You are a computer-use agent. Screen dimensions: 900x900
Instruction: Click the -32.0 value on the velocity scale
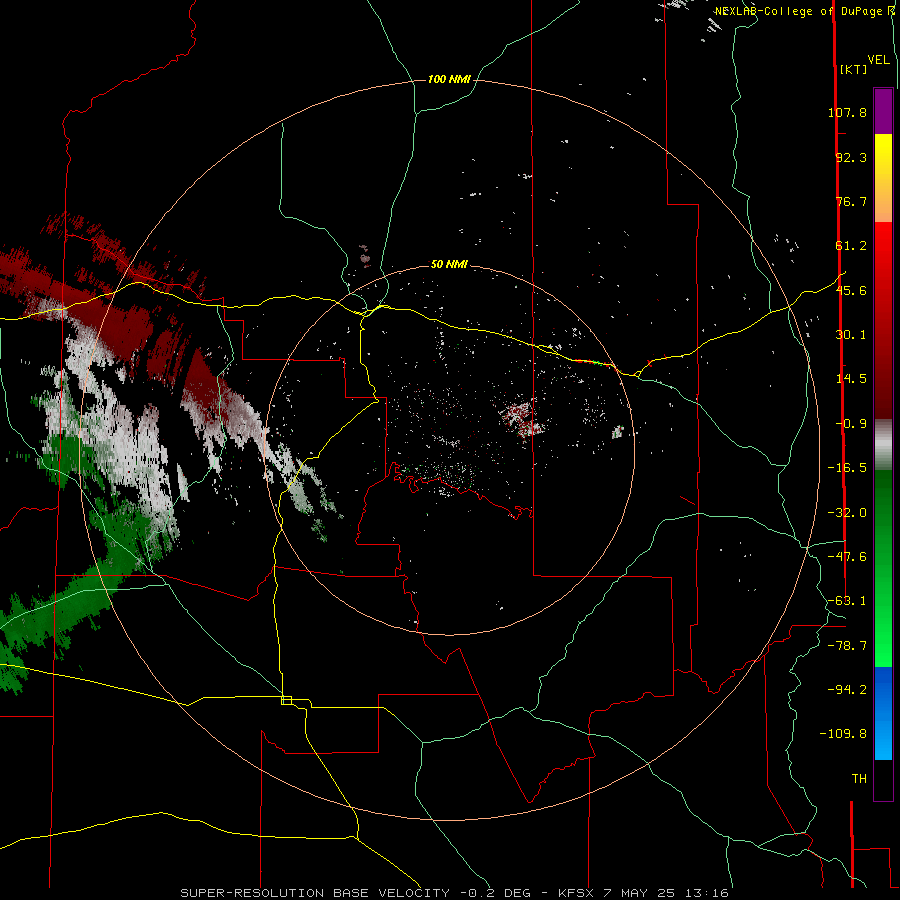tap(847, 513)
